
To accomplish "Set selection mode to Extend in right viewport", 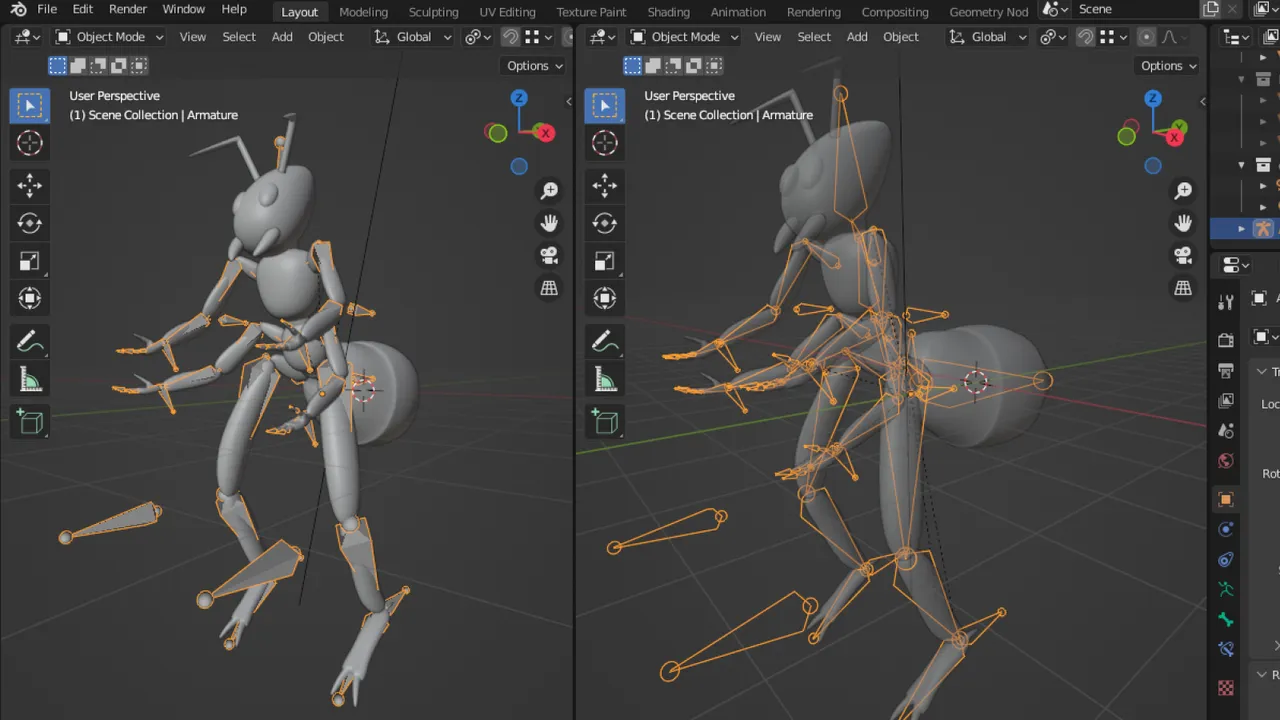I will [653, 66].
